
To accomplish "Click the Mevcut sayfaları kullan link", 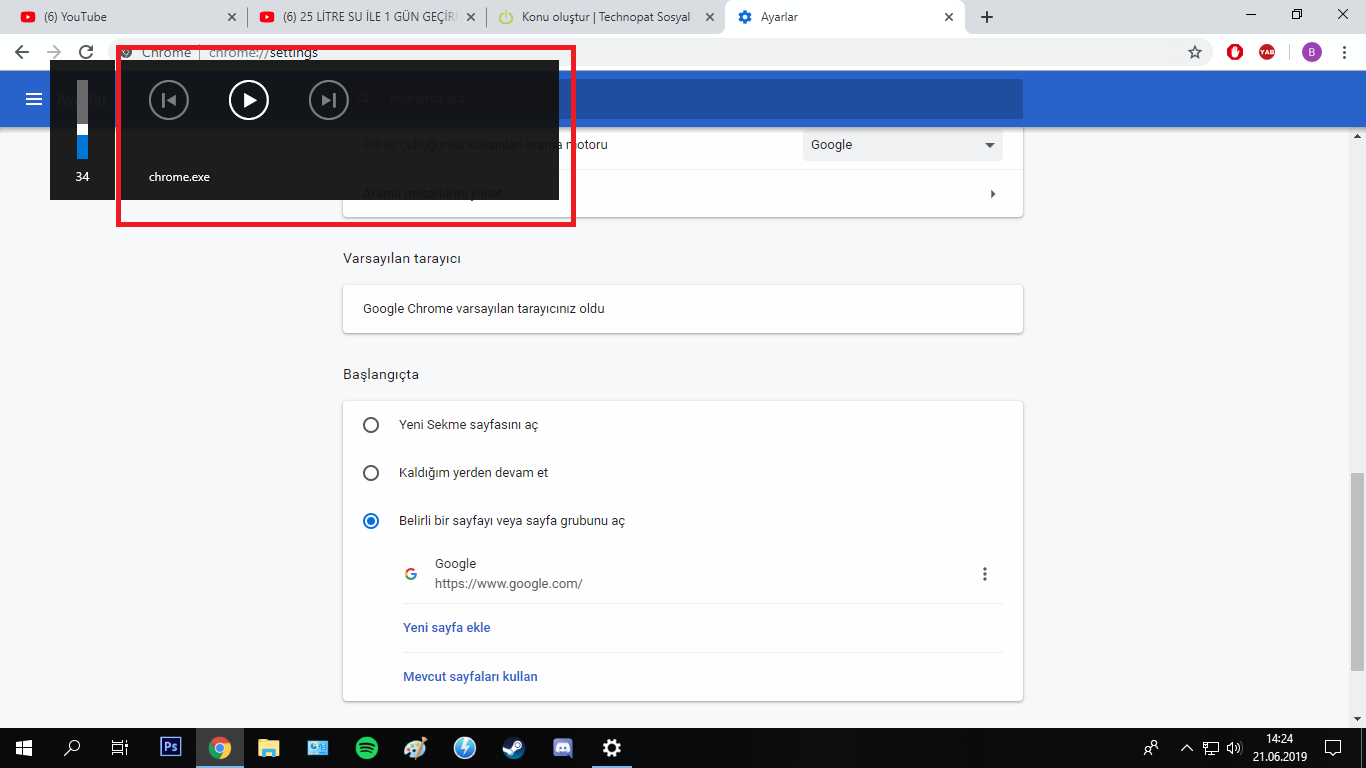I will pos(470,677).
